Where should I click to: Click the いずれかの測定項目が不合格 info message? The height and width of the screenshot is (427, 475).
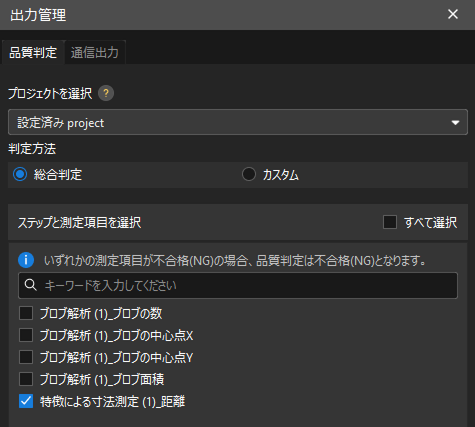point(235,260)
